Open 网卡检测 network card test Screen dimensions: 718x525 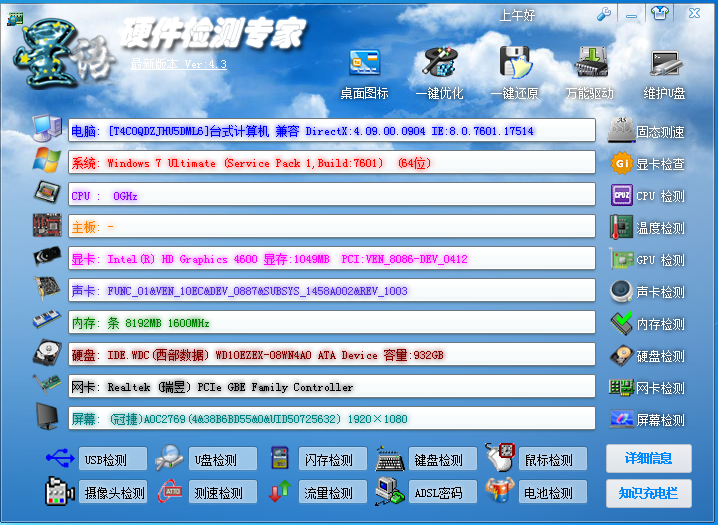[x=647, y=388]
